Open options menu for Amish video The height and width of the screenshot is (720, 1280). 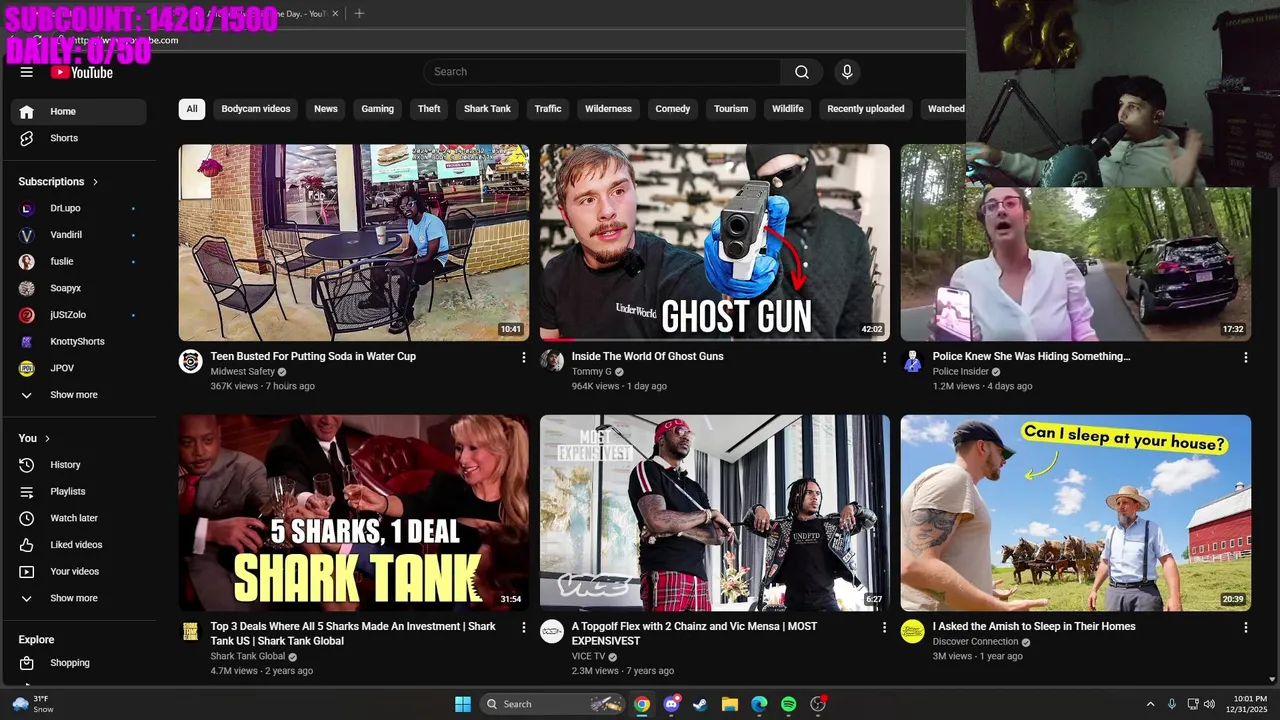(x=1245, y=627)
